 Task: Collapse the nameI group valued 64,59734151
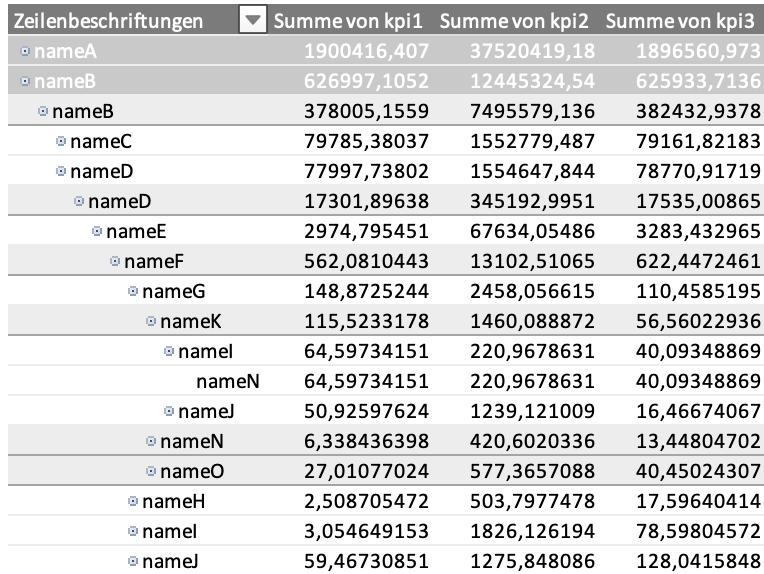169,351
